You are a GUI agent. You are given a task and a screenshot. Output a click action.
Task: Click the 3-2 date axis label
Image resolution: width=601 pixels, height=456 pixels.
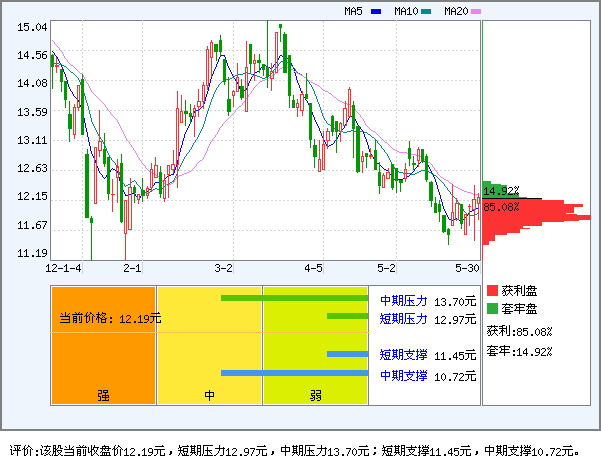point(224,269)
